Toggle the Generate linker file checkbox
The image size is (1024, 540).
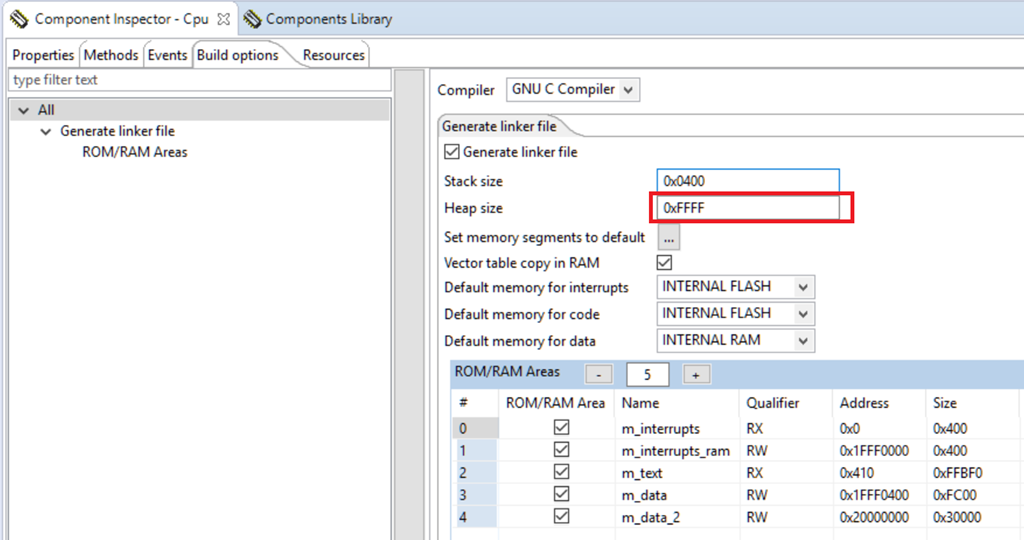[452, 152]
